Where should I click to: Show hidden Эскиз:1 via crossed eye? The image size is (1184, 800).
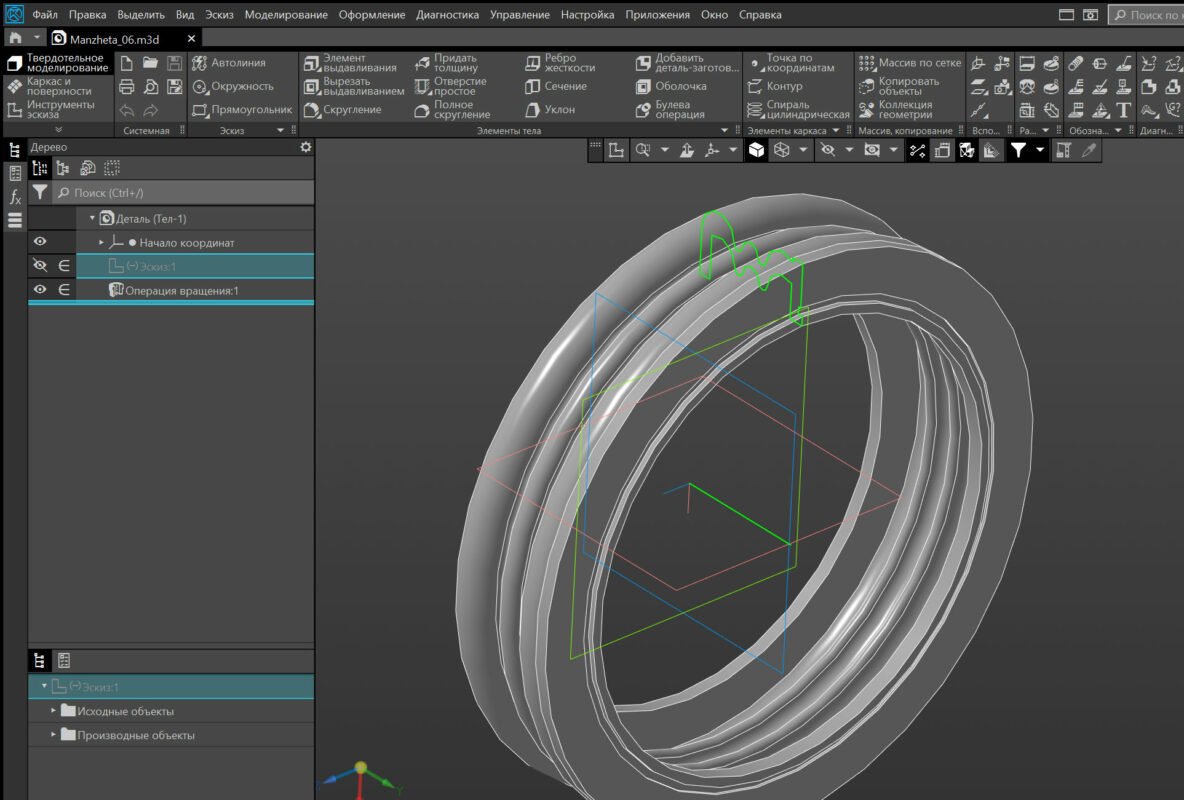tap(40, 266)
